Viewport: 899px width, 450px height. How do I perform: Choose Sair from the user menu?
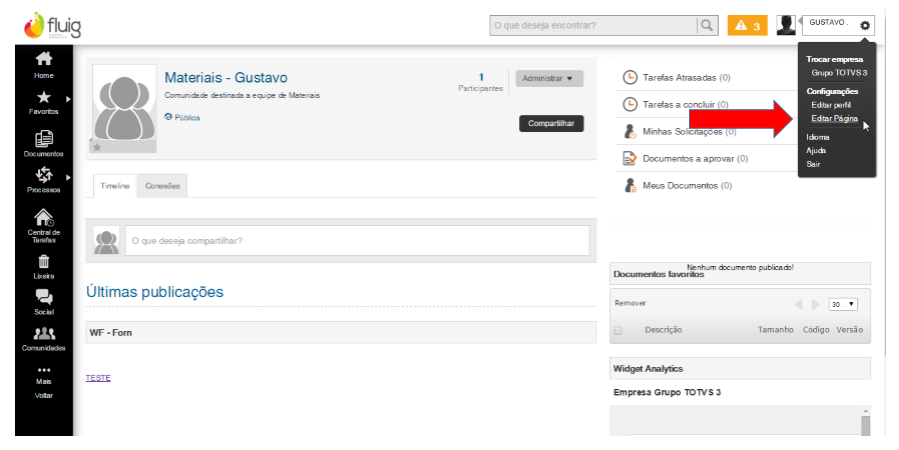click(x=813, y=164)
